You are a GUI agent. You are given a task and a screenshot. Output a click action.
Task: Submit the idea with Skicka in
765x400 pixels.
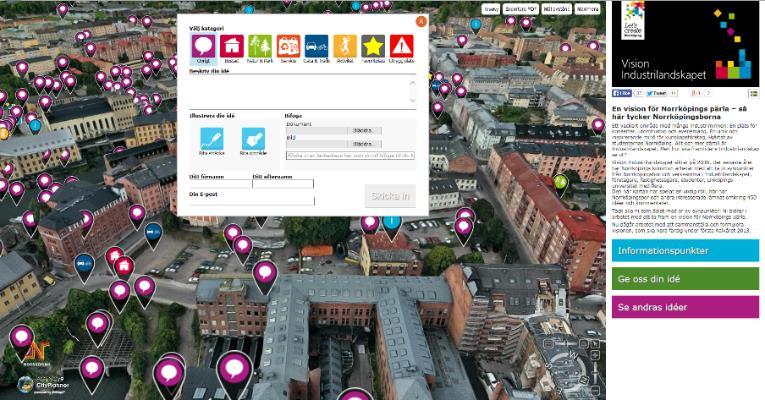tap(390, 196)
